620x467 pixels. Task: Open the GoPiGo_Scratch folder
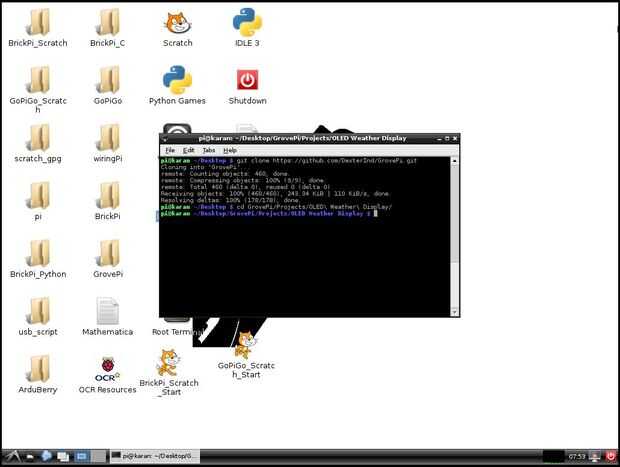pos(38,81)
